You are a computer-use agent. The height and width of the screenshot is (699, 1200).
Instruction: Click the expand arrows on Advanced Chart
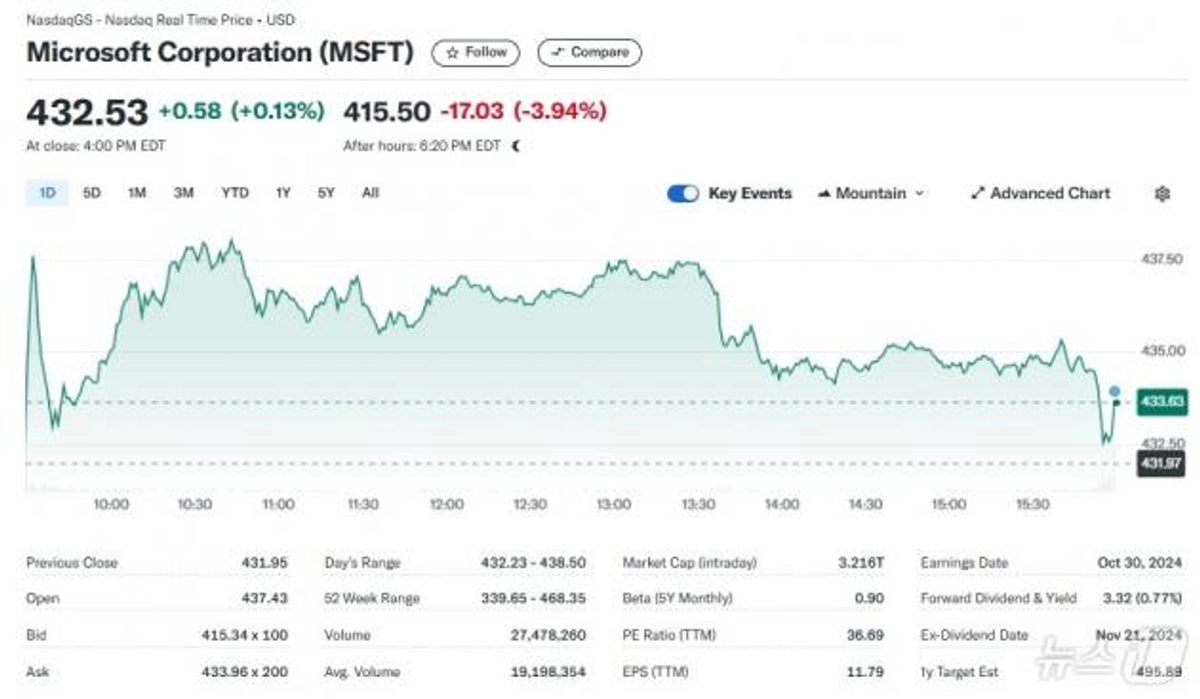(977, 193)
